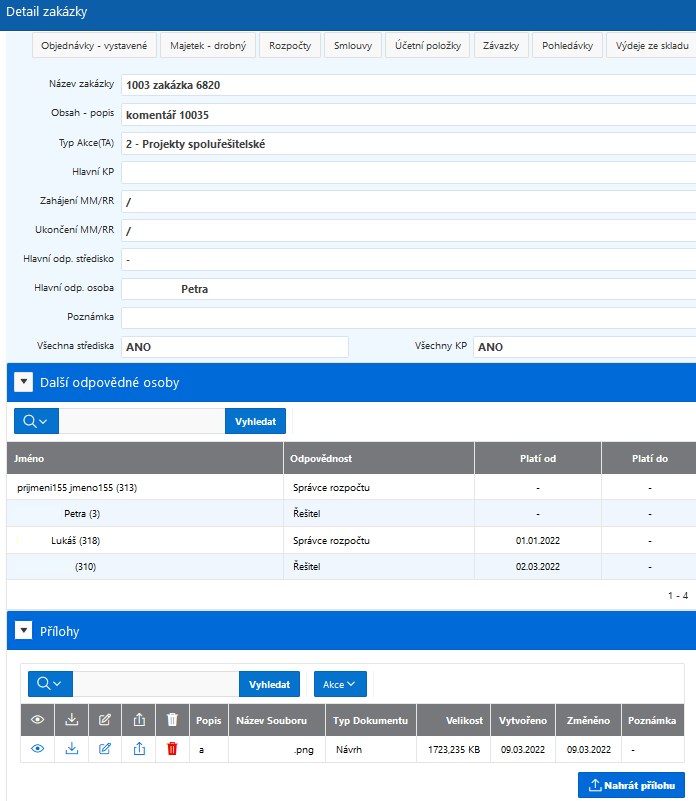Click the eye icon in the attachments table header
Image resolution: width=696 pixels, height=801 pixels.
pyautogui.click(x=37, y=720)
